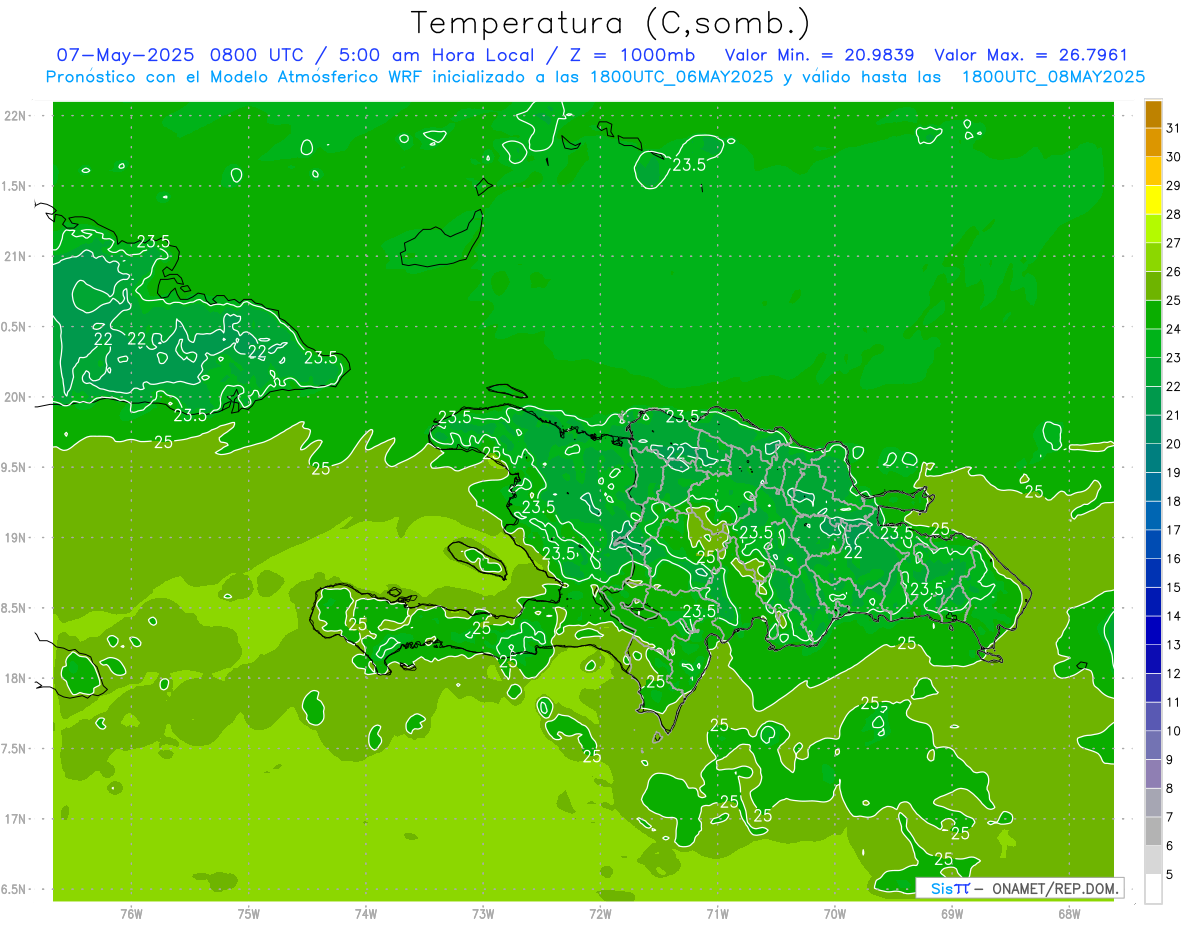
Task: Click the '73W' longitude axis label
Action: [x=483, y=914]
